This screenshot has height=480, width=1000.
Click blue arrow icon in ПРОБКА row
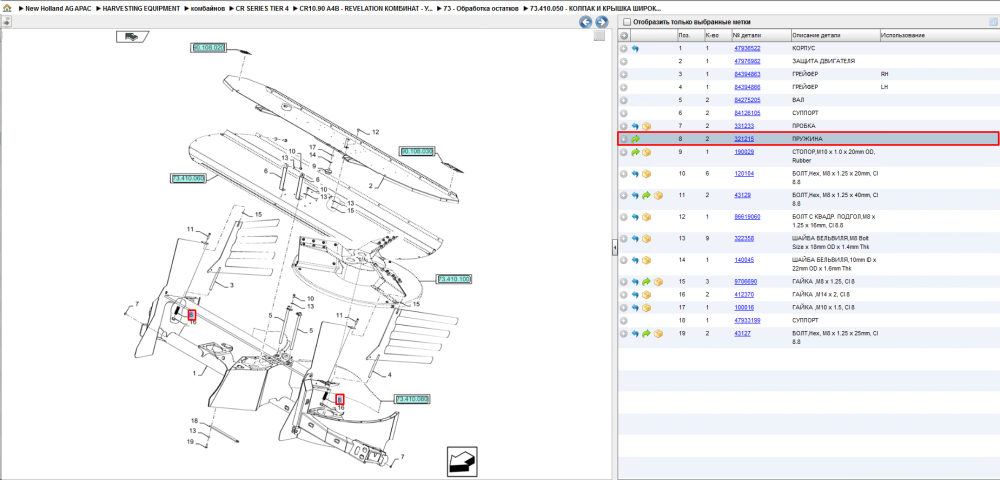(x=635, y=126)
